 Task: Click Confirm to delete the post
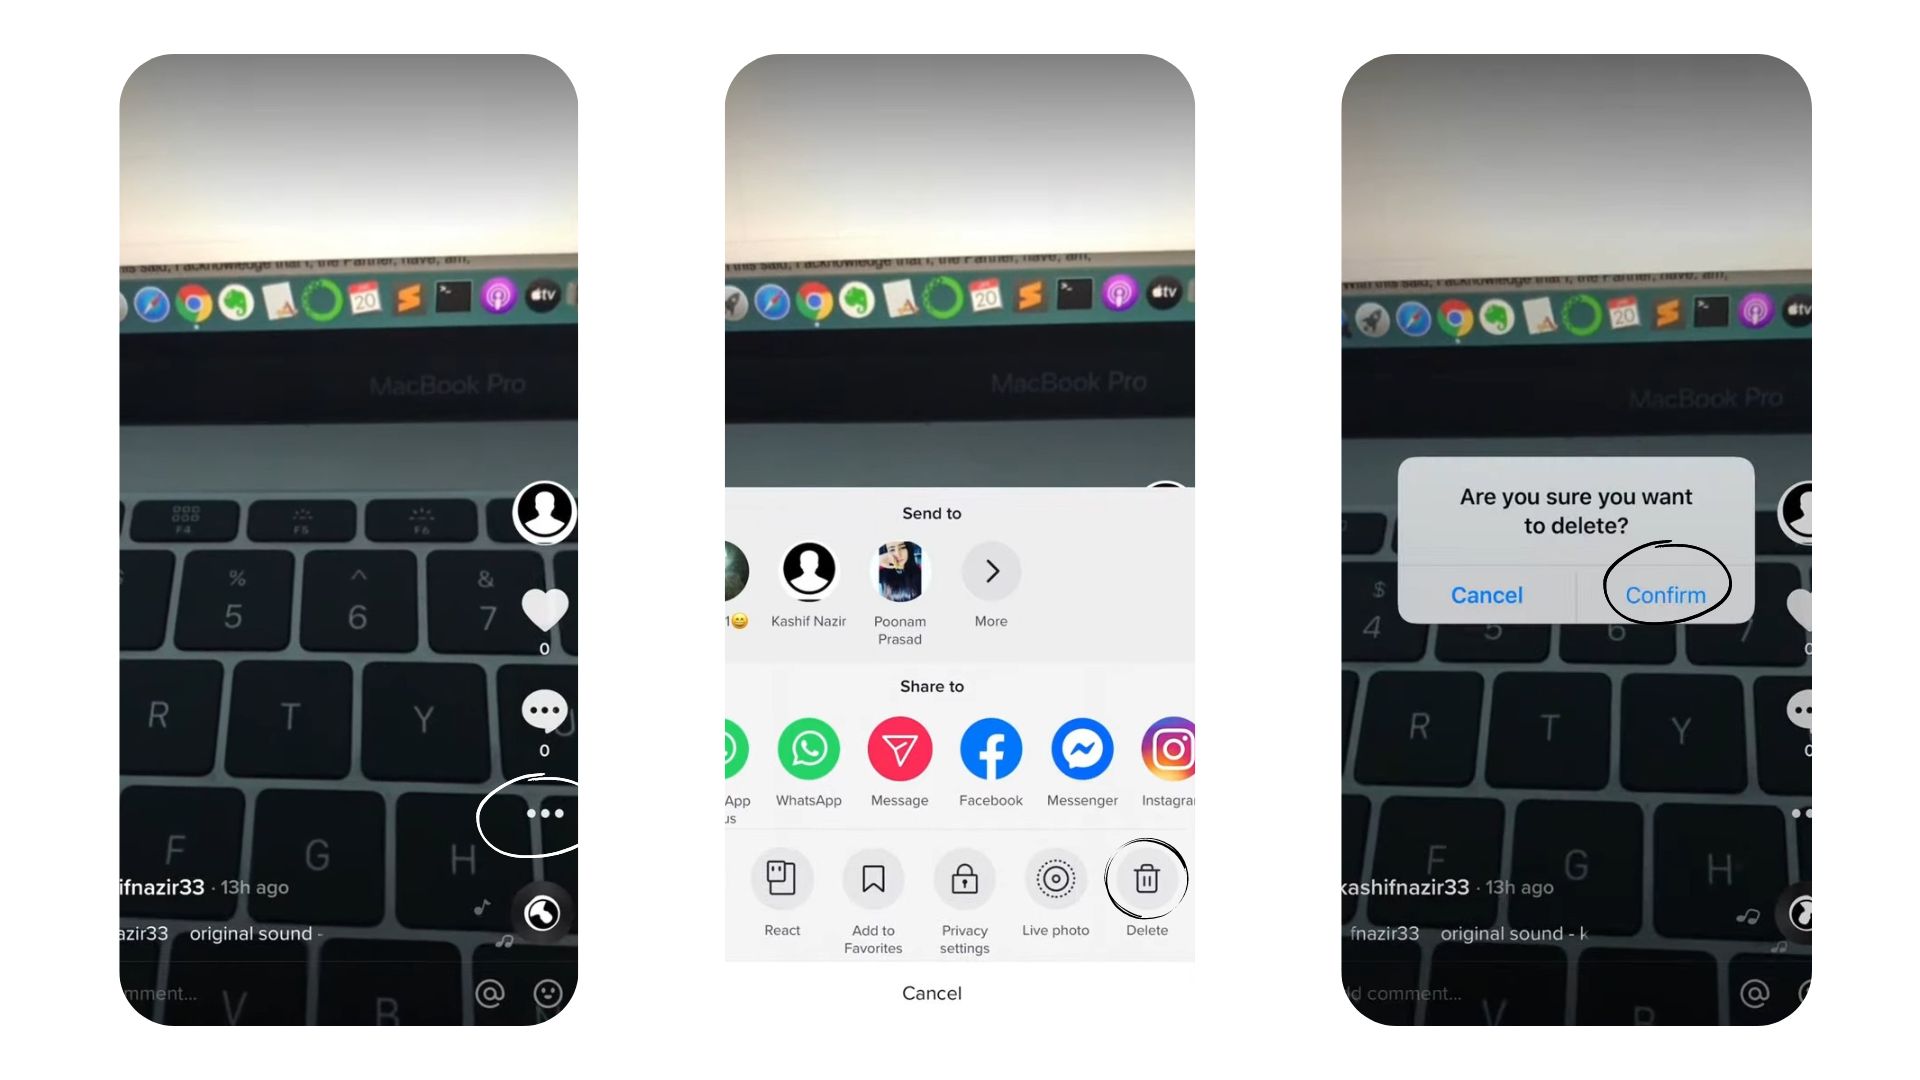coord(1664,595)
